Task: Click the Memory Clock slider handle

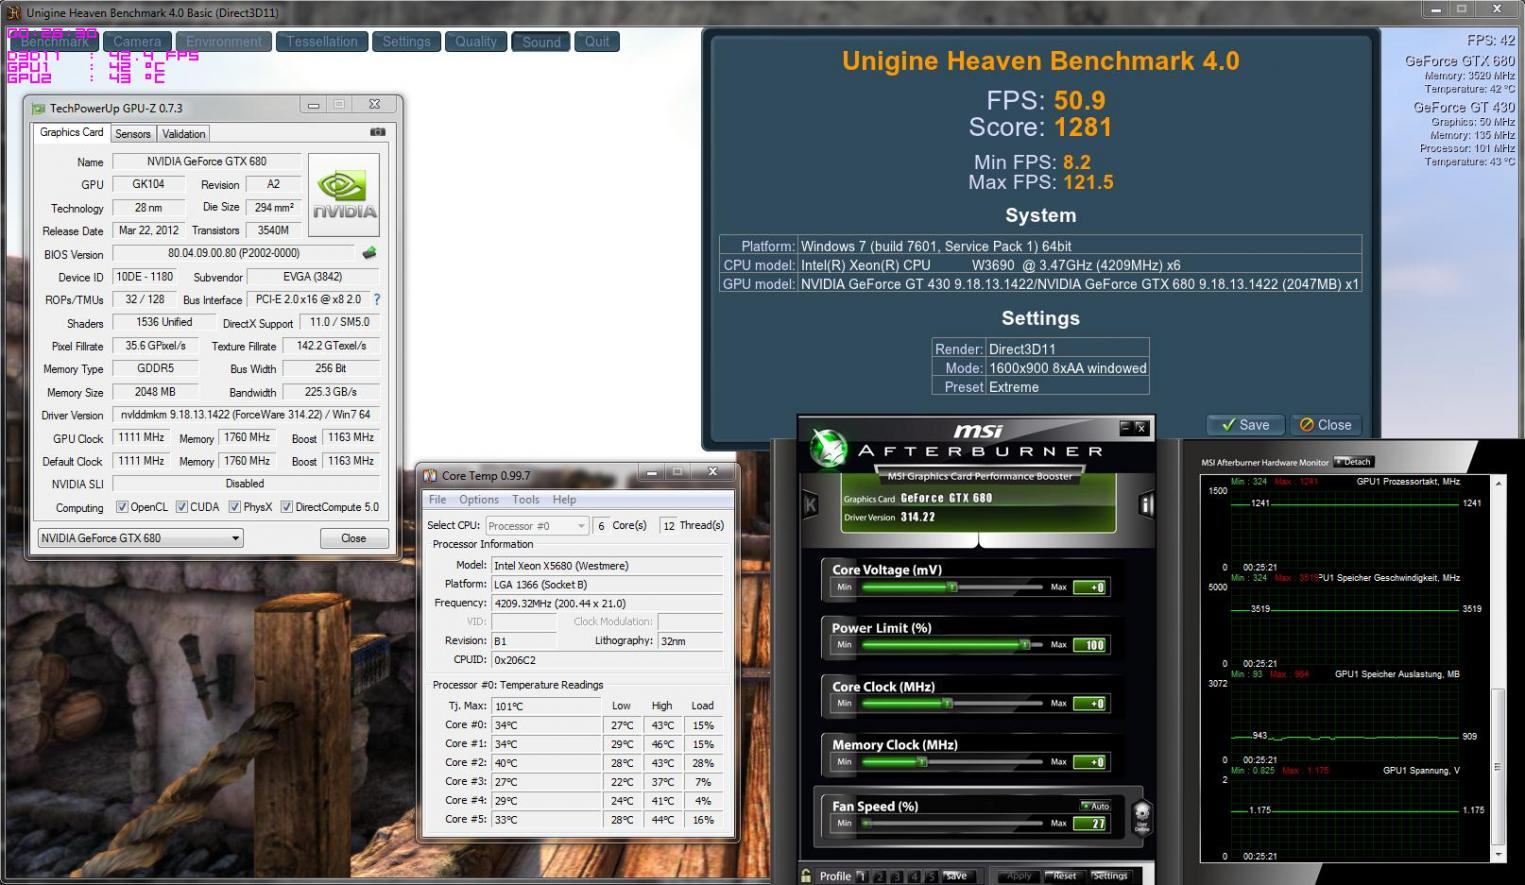Action: pos(922,762)
